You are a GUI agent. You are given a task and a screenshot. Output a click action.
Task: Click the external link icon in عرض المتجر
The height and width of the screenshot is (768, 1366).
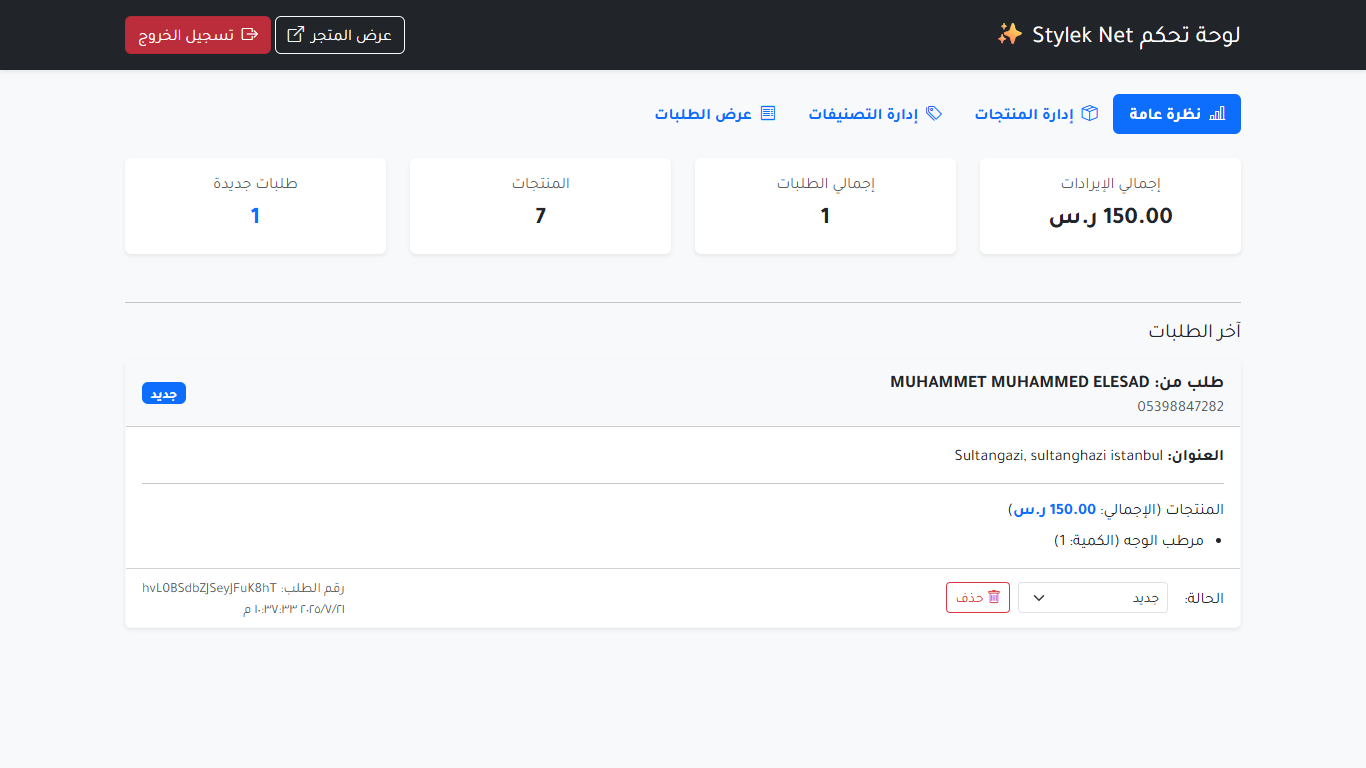(x=296, y=35)
